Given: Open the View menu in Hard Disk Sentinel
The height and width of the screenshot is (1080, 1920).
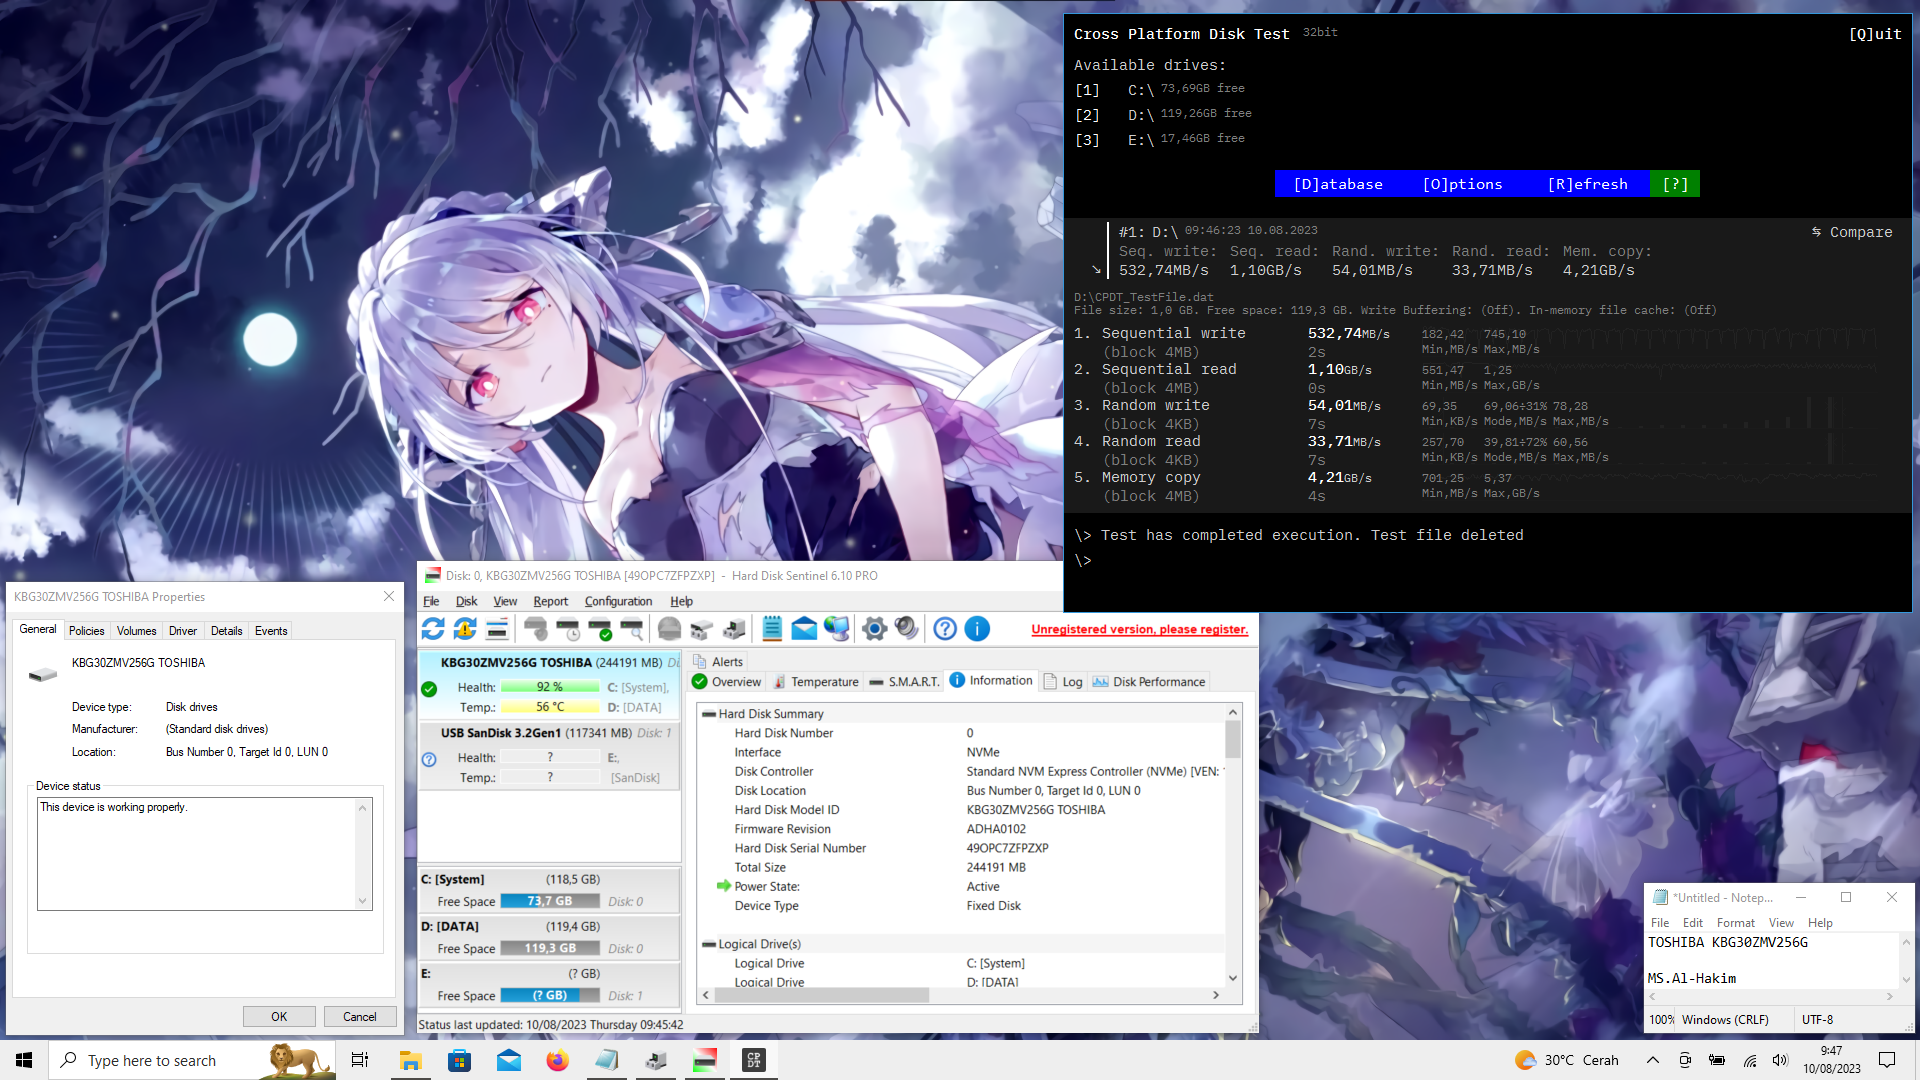Looking at the screenshot, I should point(505,601).
